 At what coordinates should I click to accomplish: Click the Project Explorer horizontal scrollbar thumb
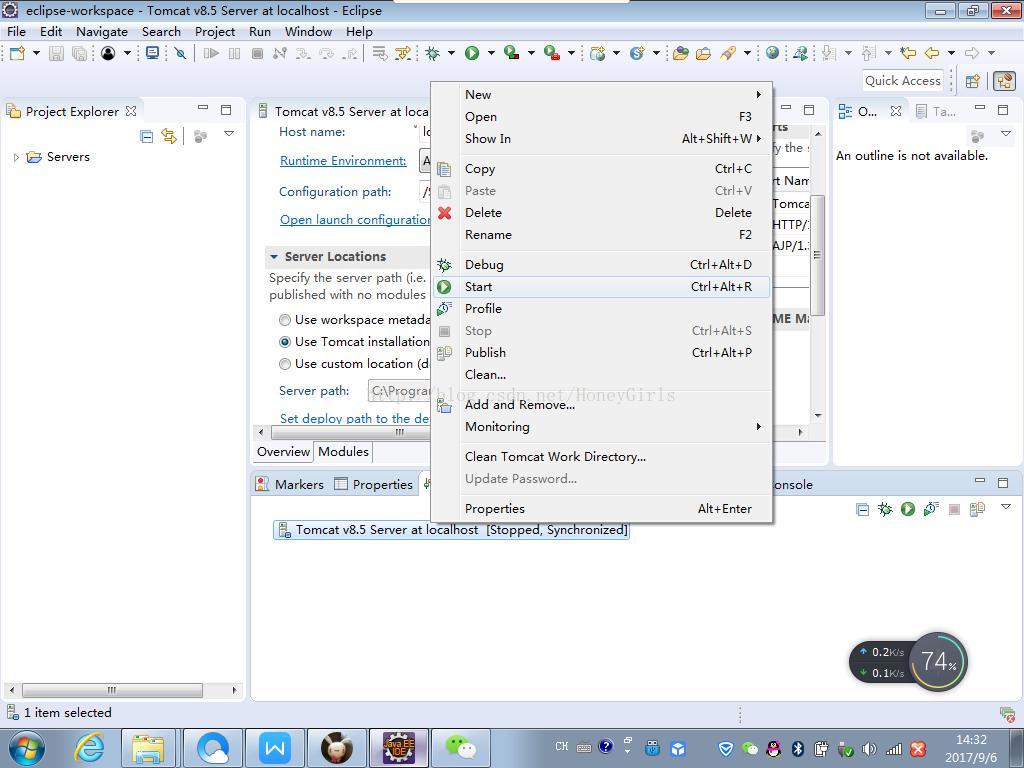pyautogui.click(x=112, y=690)
